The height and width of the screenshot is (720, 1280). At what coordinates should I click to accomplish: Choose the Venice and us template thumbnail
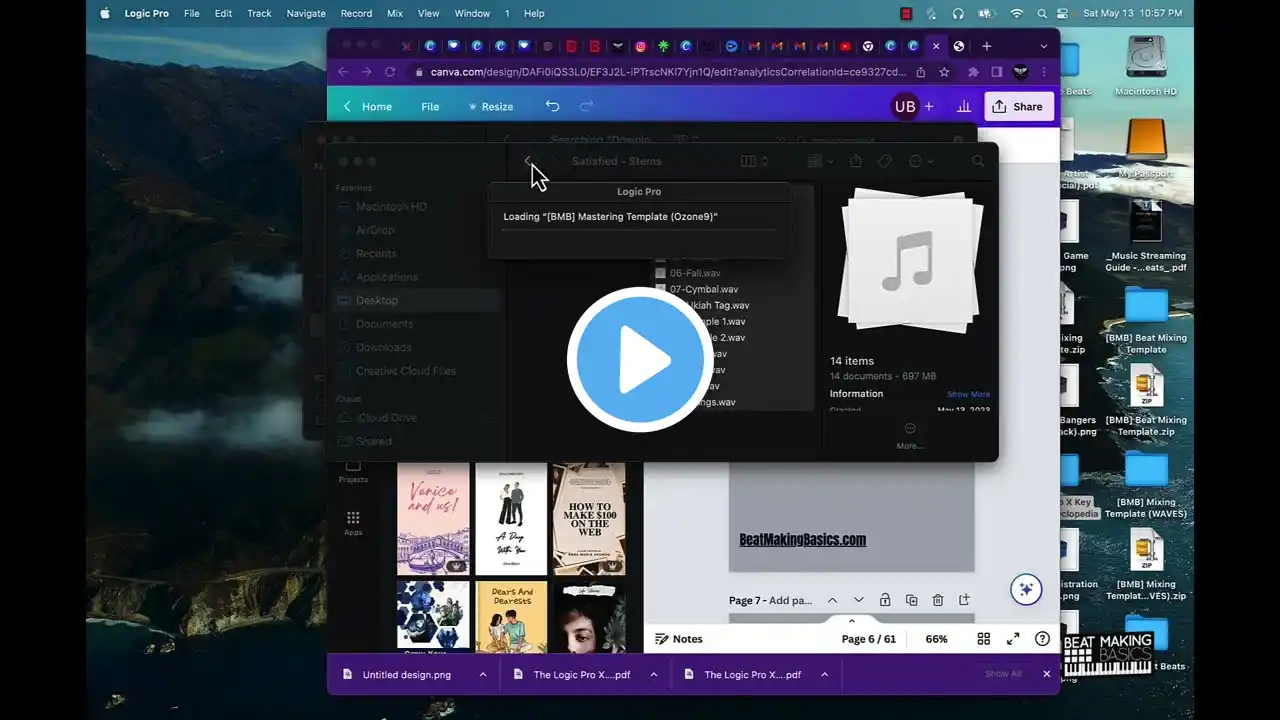(x=433, y=519)
